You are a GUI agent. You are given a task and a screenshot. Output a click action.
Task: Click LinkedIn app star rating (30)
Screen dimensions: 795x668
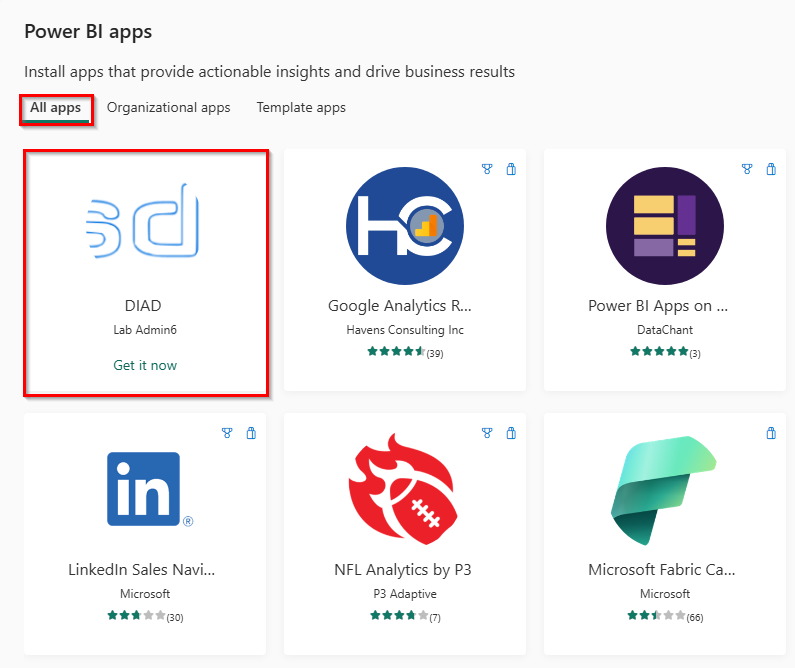(146, 616)
